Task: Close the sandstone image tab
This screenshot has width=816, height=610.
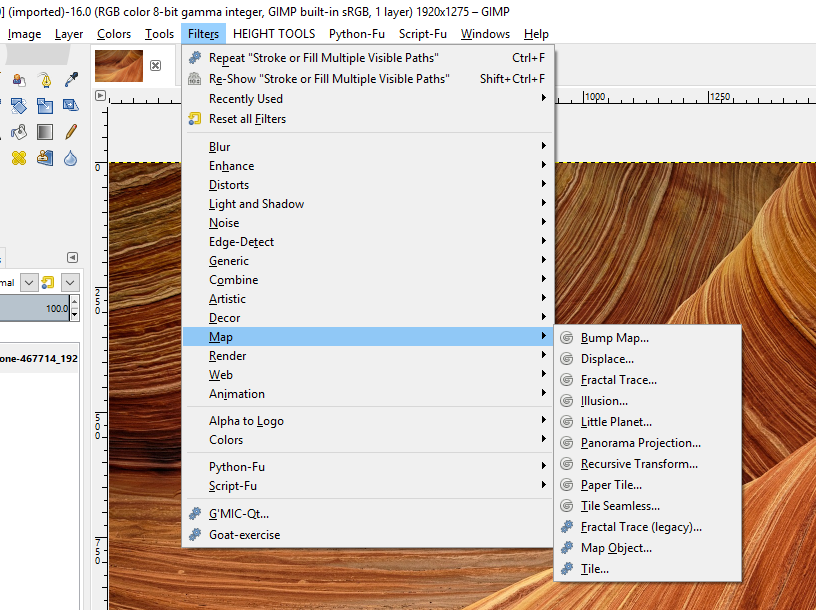Action: 155,65
